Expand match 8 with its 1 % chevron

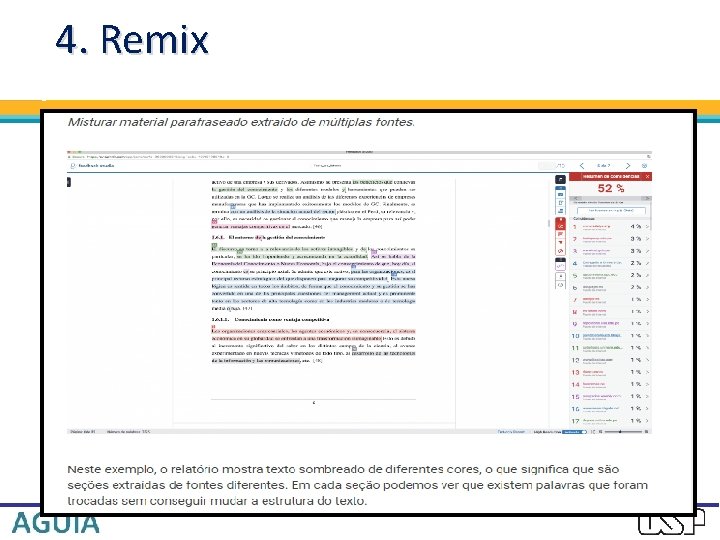click(647, 311)
